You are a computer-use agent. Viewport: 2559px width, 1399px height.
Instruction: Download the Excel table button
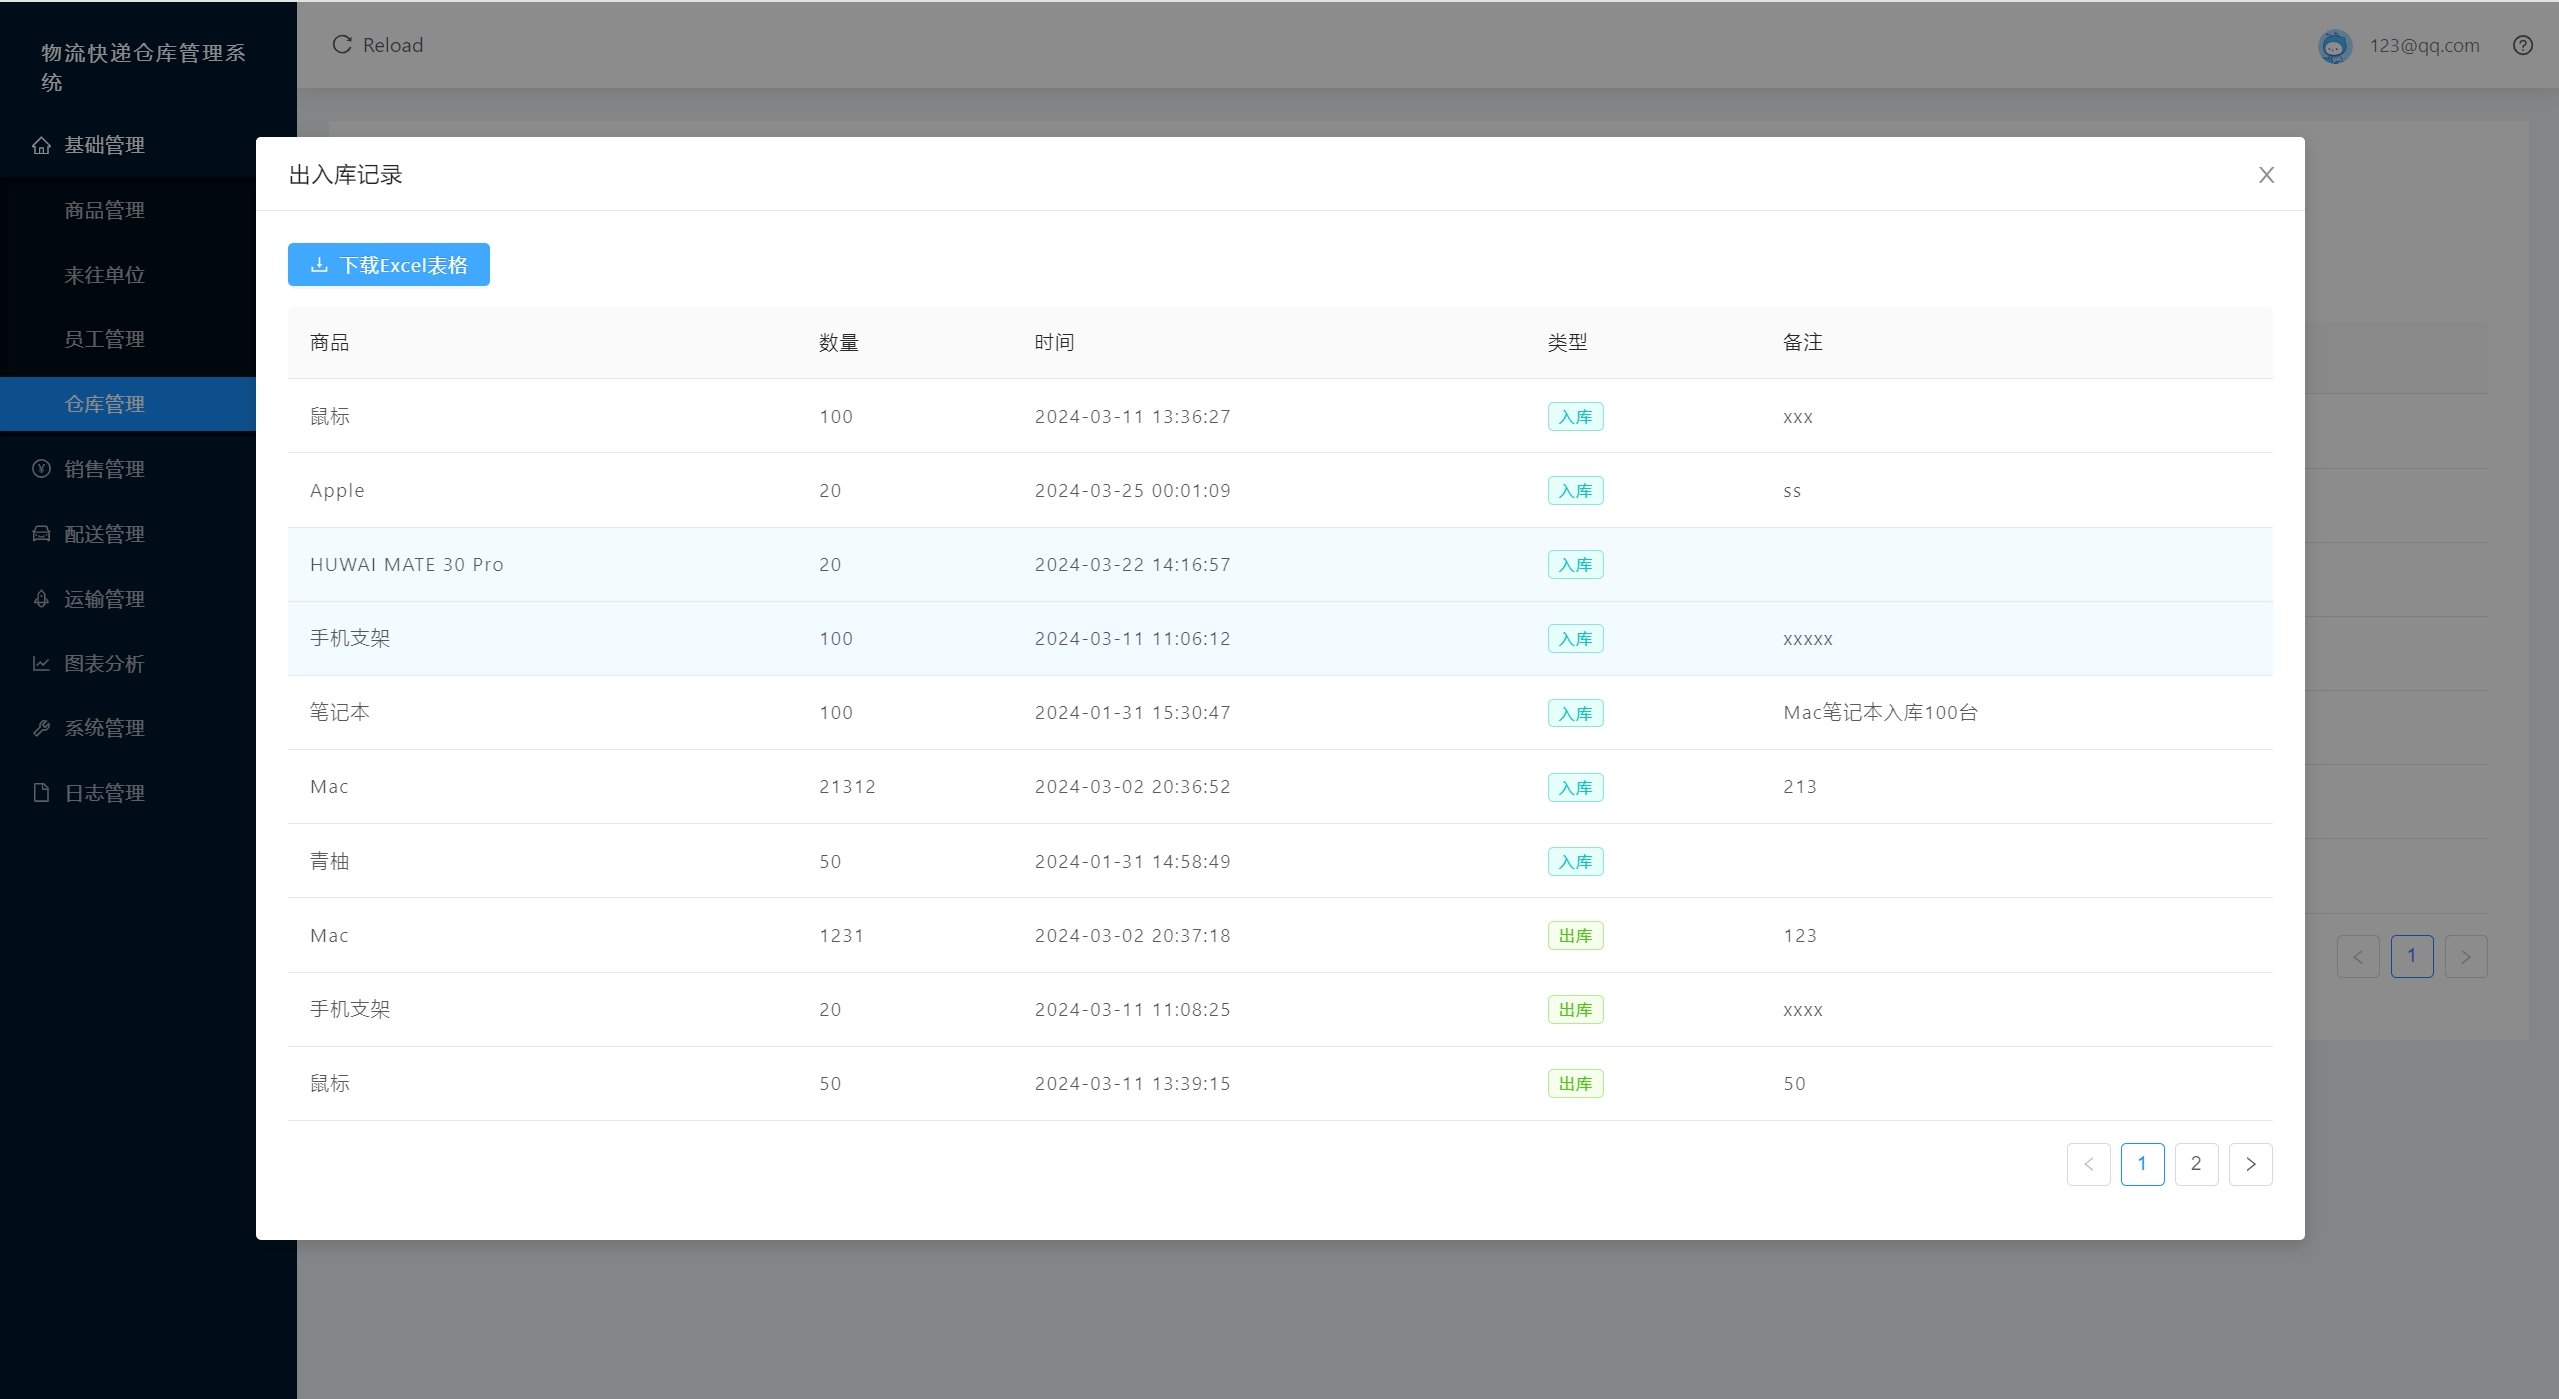pyautogui.click(x=388, y=265)
